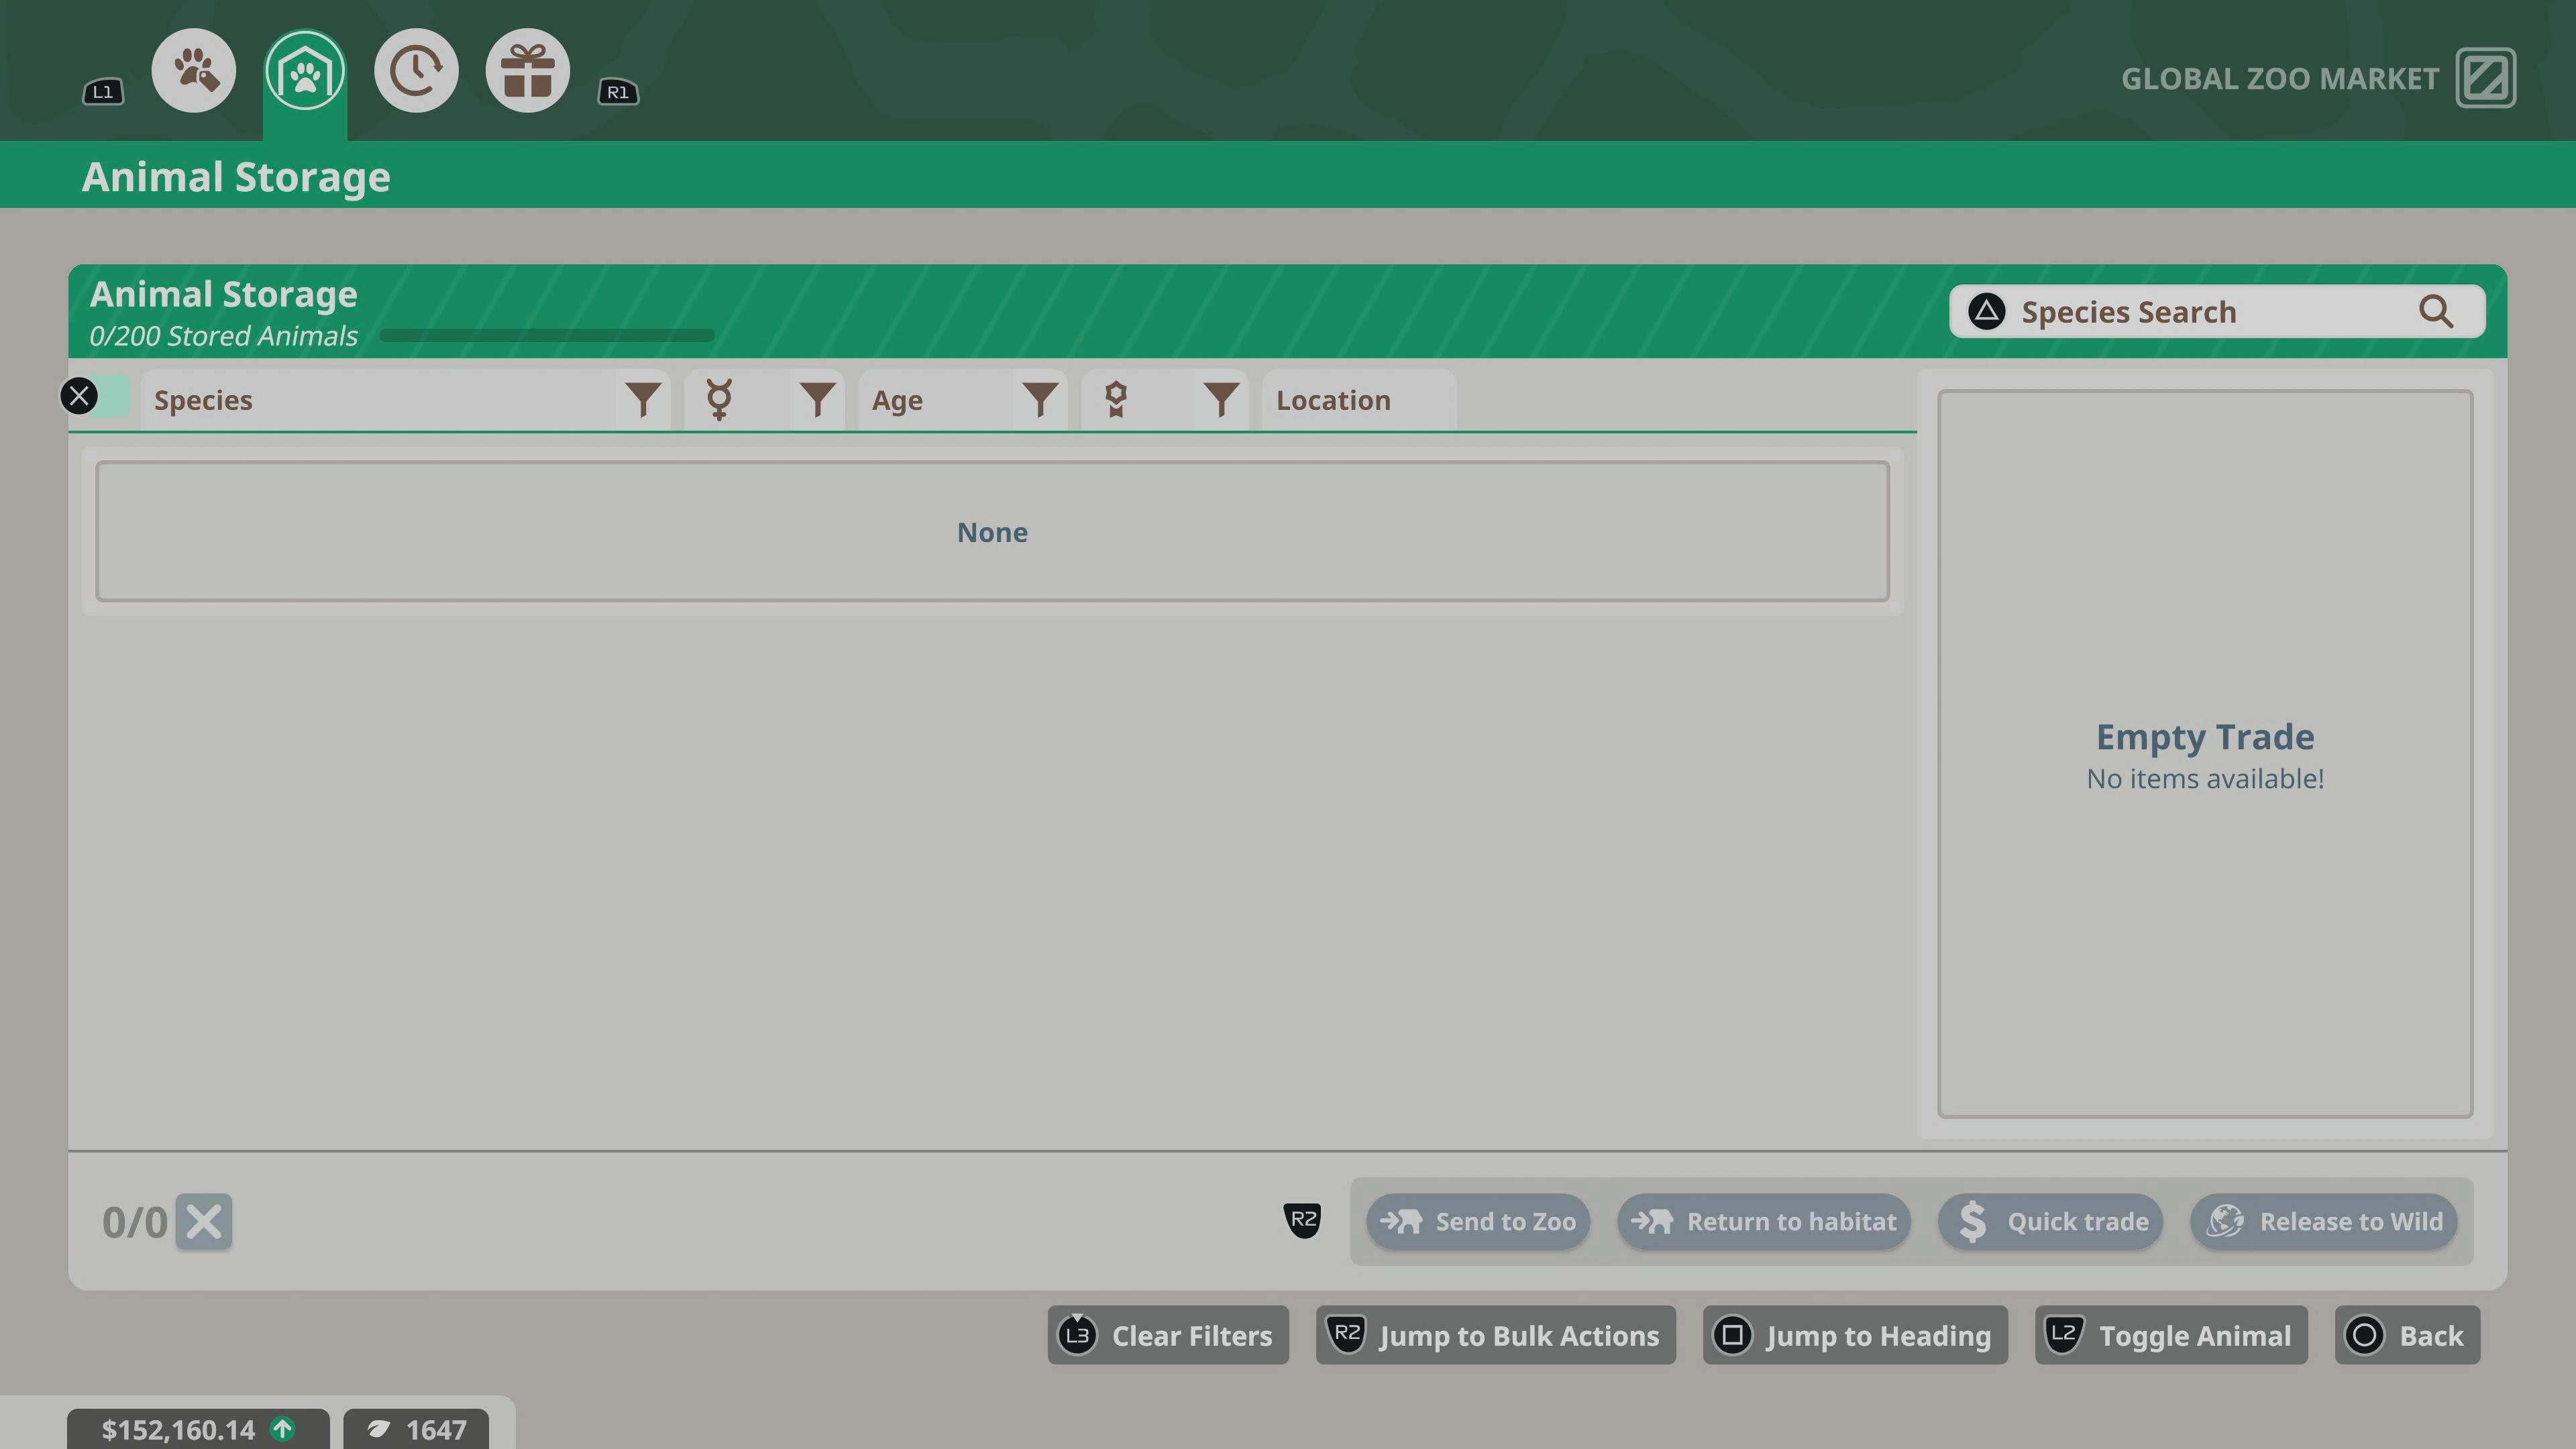Focus the Species Search field

click(x=2216, y=312)
